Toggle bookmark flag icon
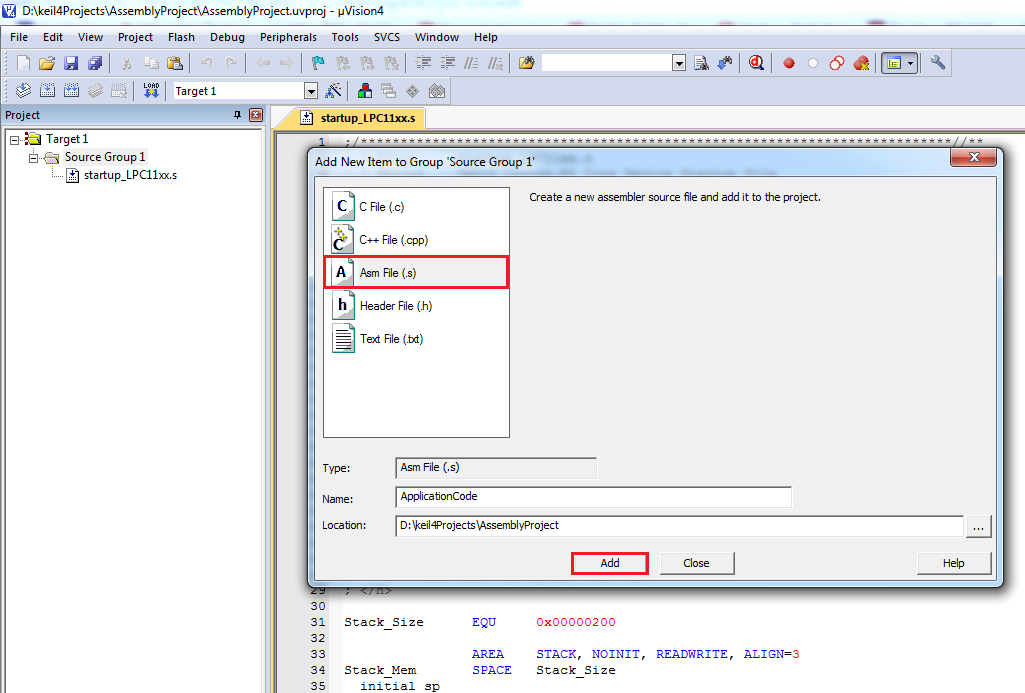 coord(318,63)
